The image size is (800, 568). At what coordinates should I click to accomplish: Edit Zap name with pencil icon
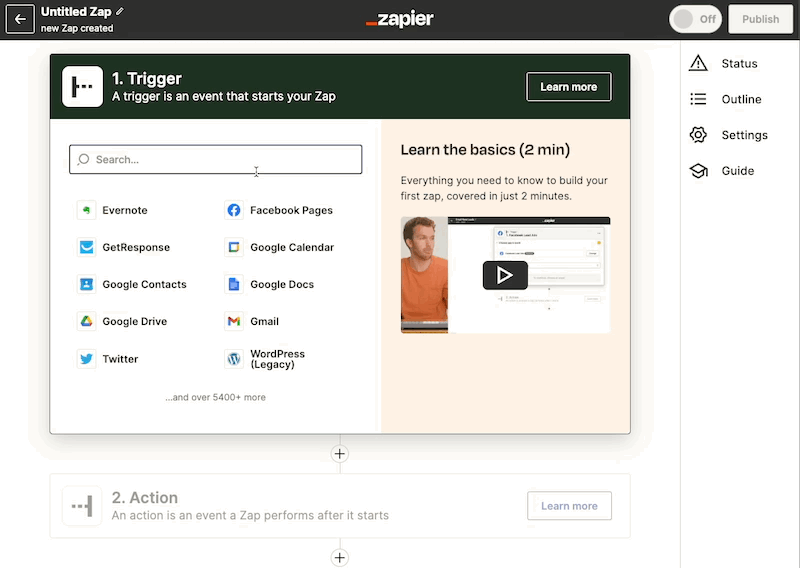click(x=120, y=11)
